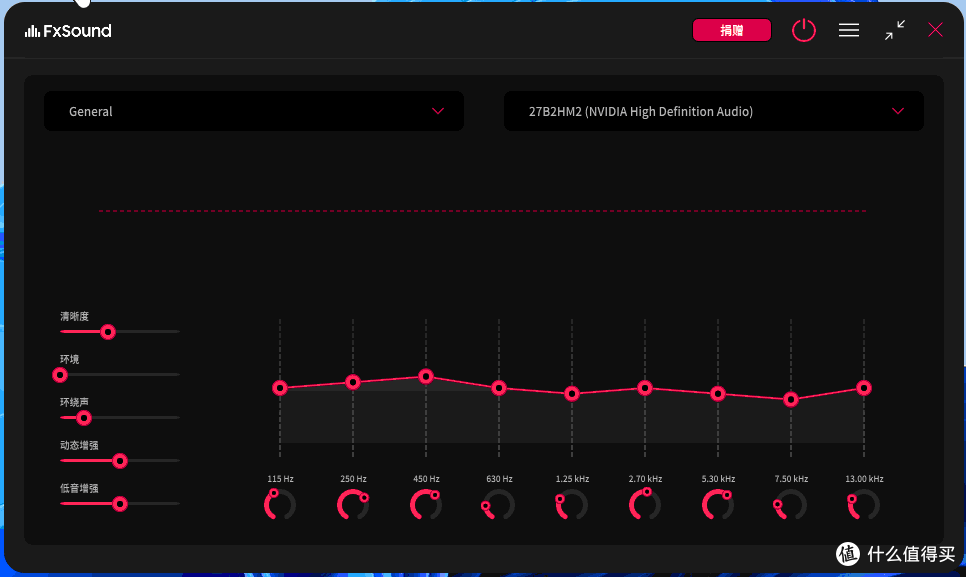Click the 250 Hz frequency knob
This screenshot has width=966, height=577.
(353, 505)
